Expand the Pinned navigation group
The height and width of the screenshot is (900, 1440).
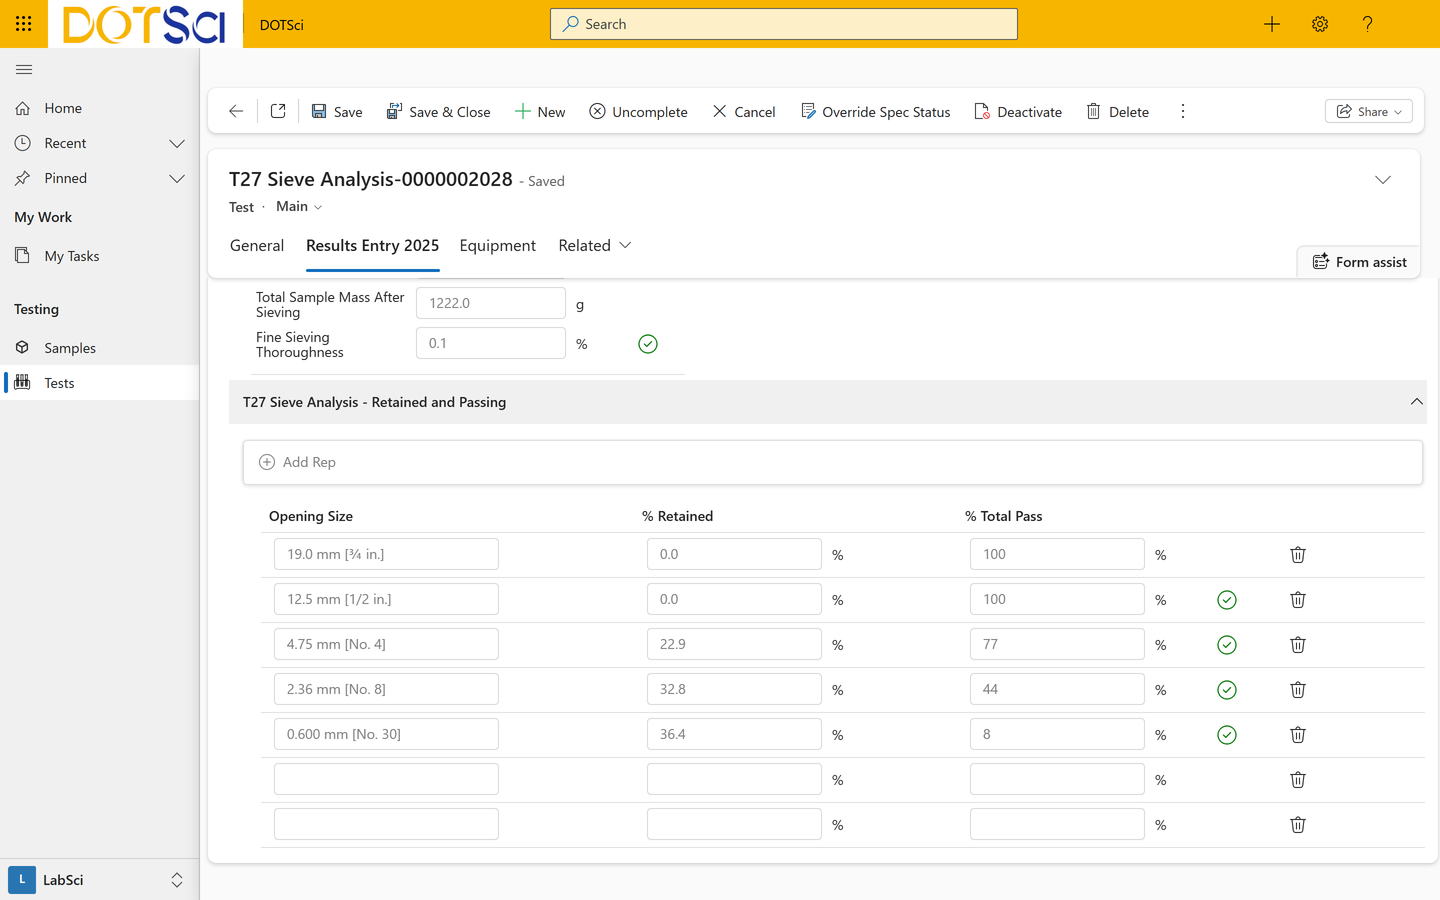pyautogui.click(x=177, y=178)
